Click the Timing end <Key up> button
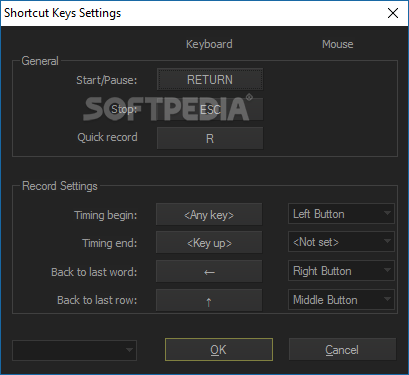 pyautogui.click(x=209, y=243)
